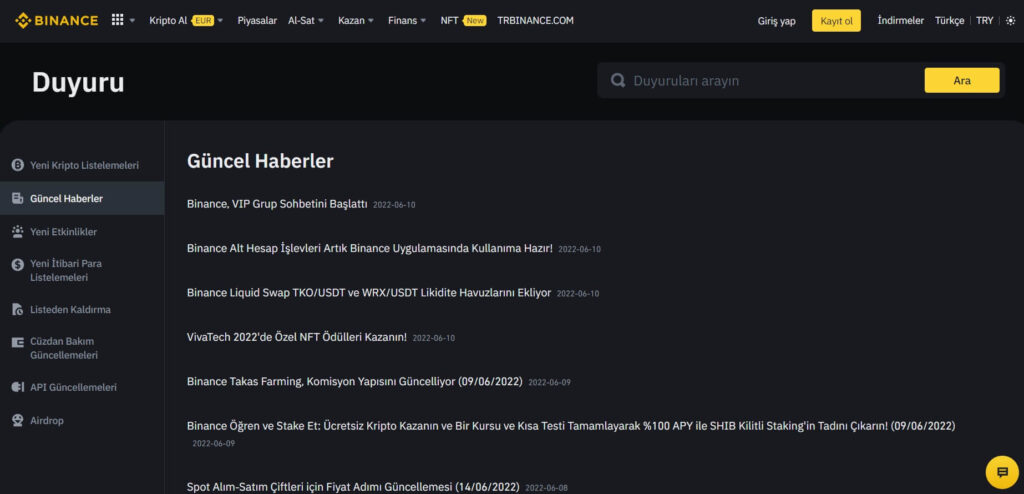Screen dimensions: 1024x494
Task: Click the Yeni İtibari Para dollar icon
Action: coord(18,265)
